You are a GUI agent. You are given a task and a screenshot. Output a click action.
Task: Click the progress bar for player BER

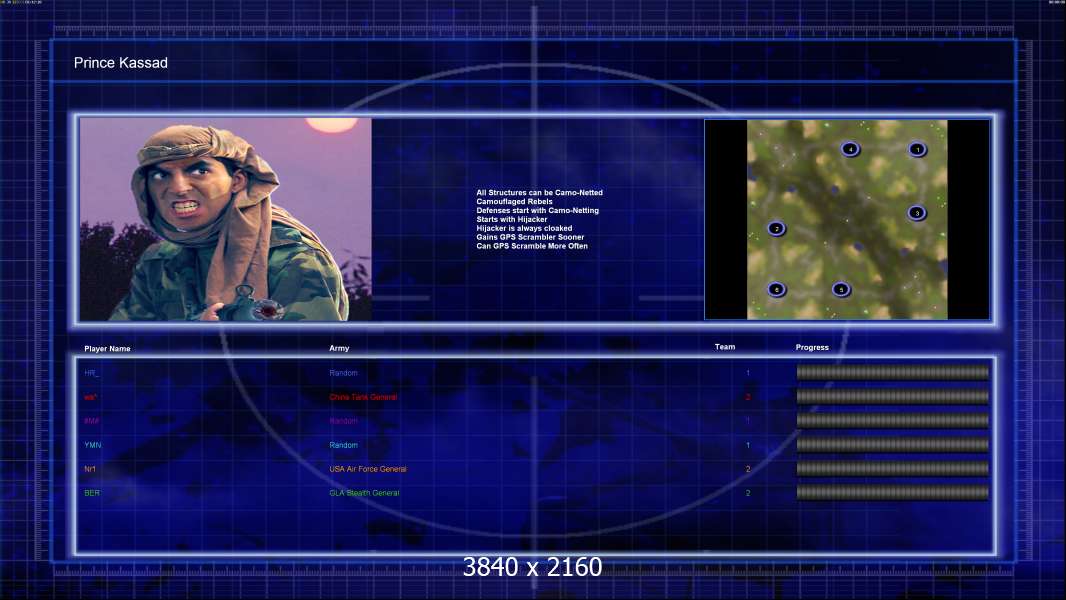(x=893, y=492)
